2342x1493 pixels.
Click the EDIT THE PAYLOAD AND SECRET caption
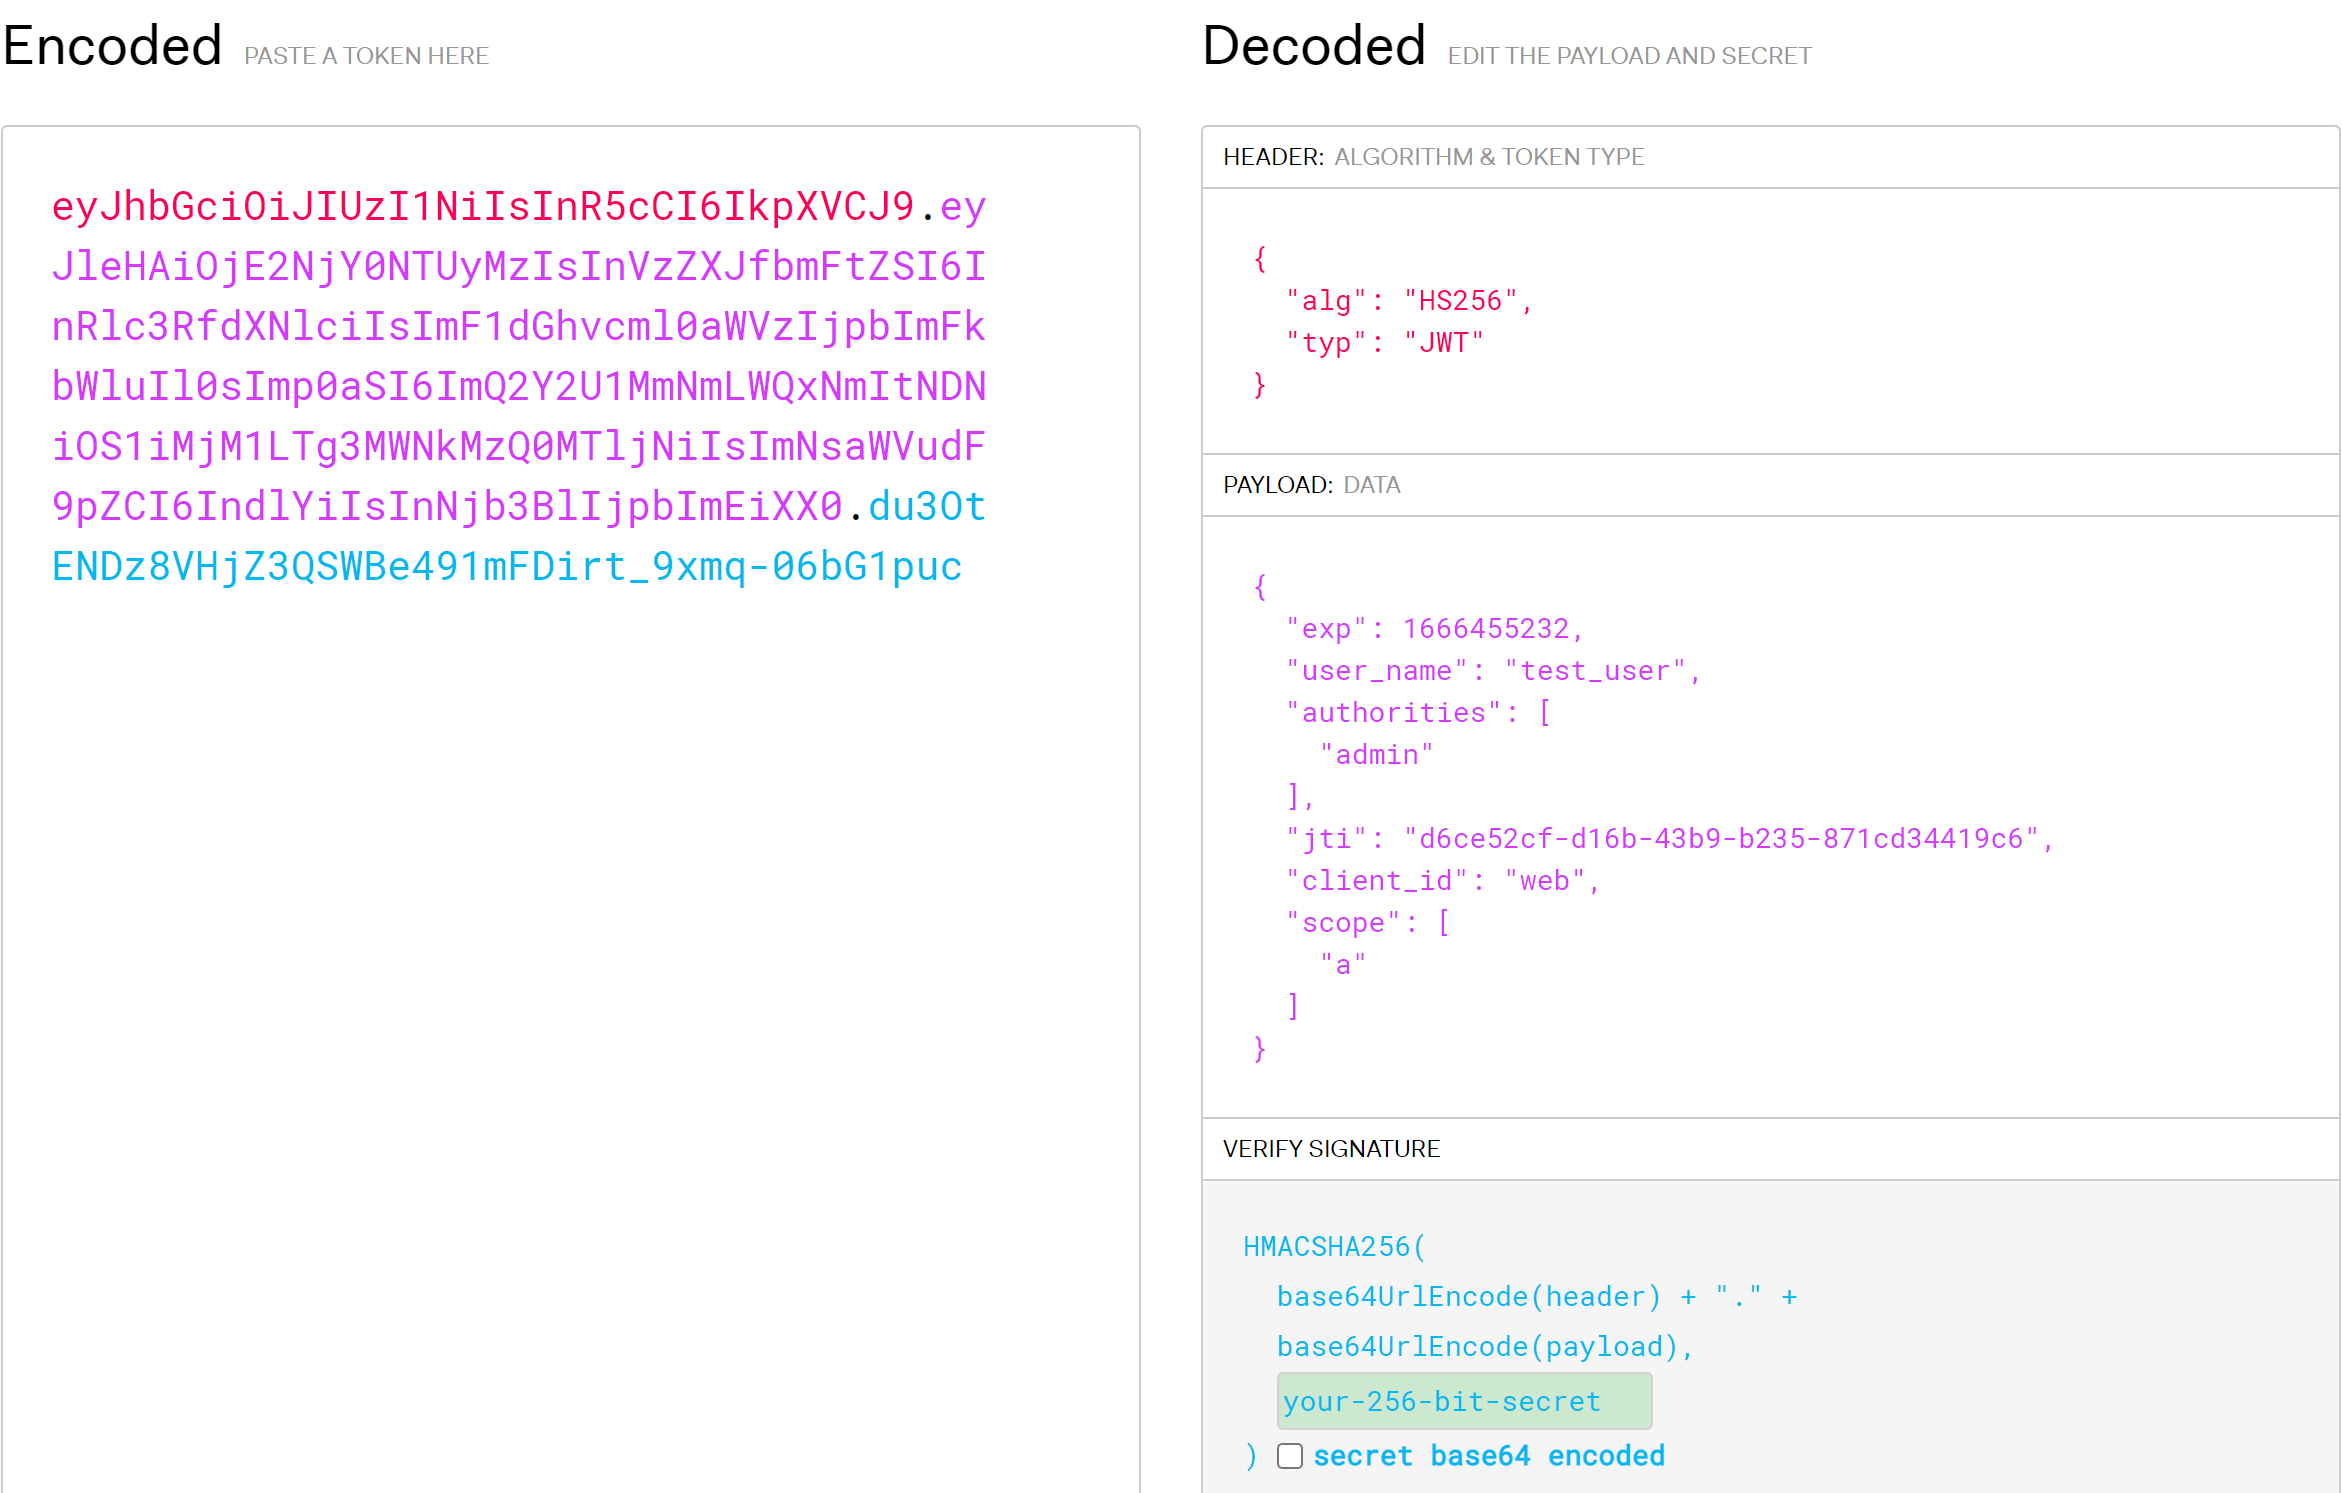coord(1629,56)
